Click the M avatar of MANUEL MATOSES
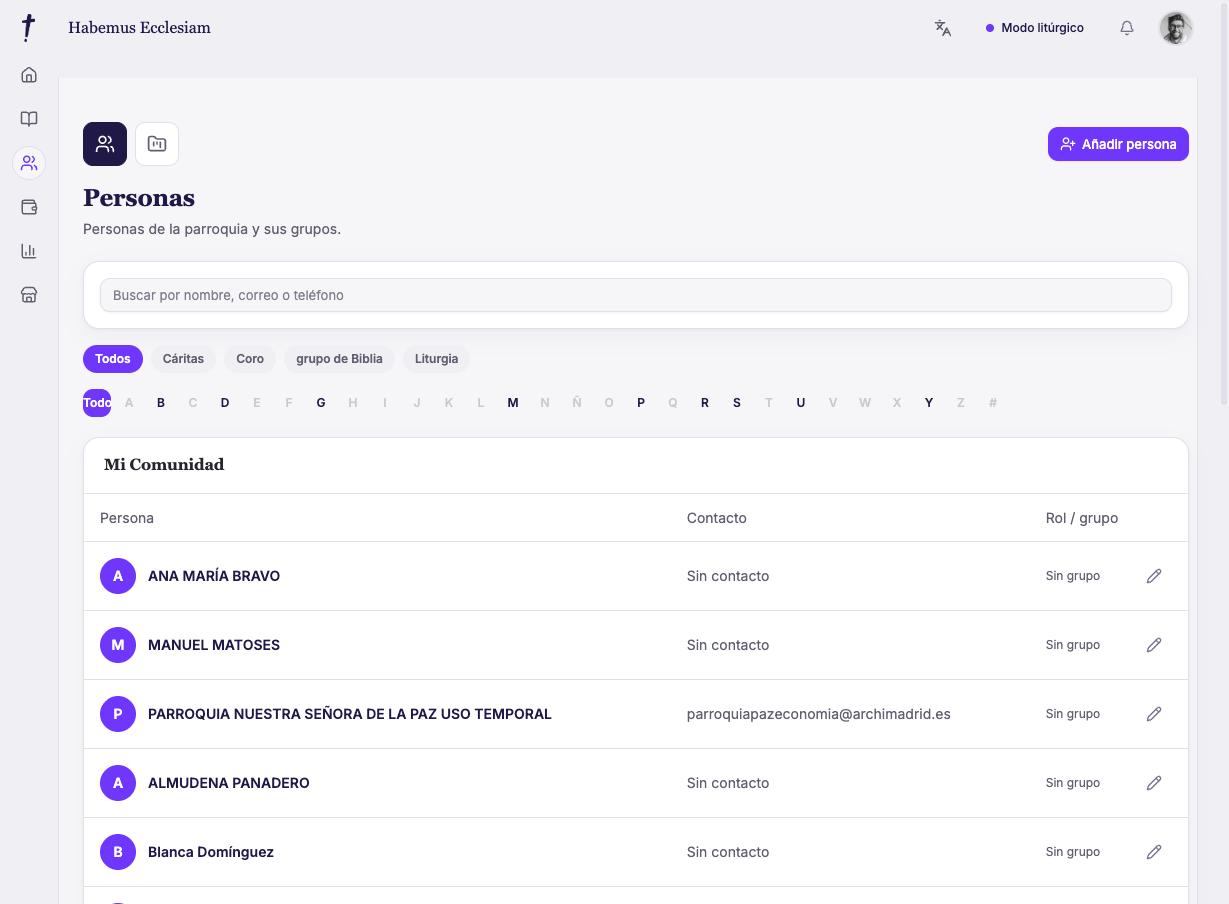 (x=118, y=645)
